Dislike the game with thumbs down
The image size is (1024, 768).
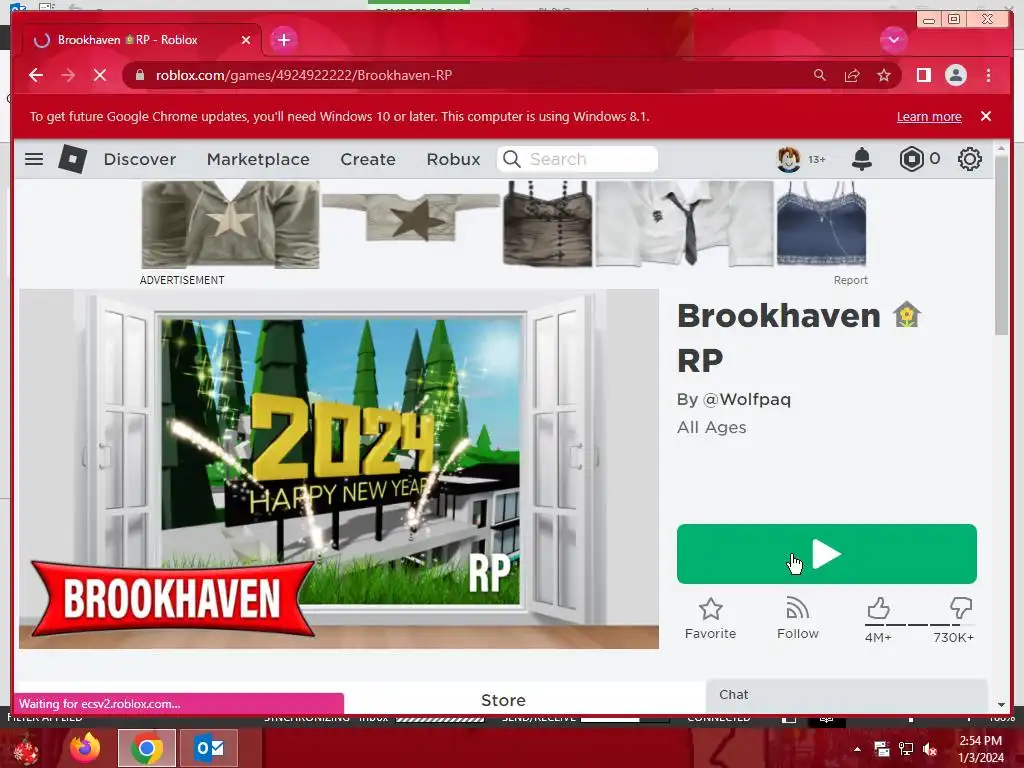pos(961,609)
